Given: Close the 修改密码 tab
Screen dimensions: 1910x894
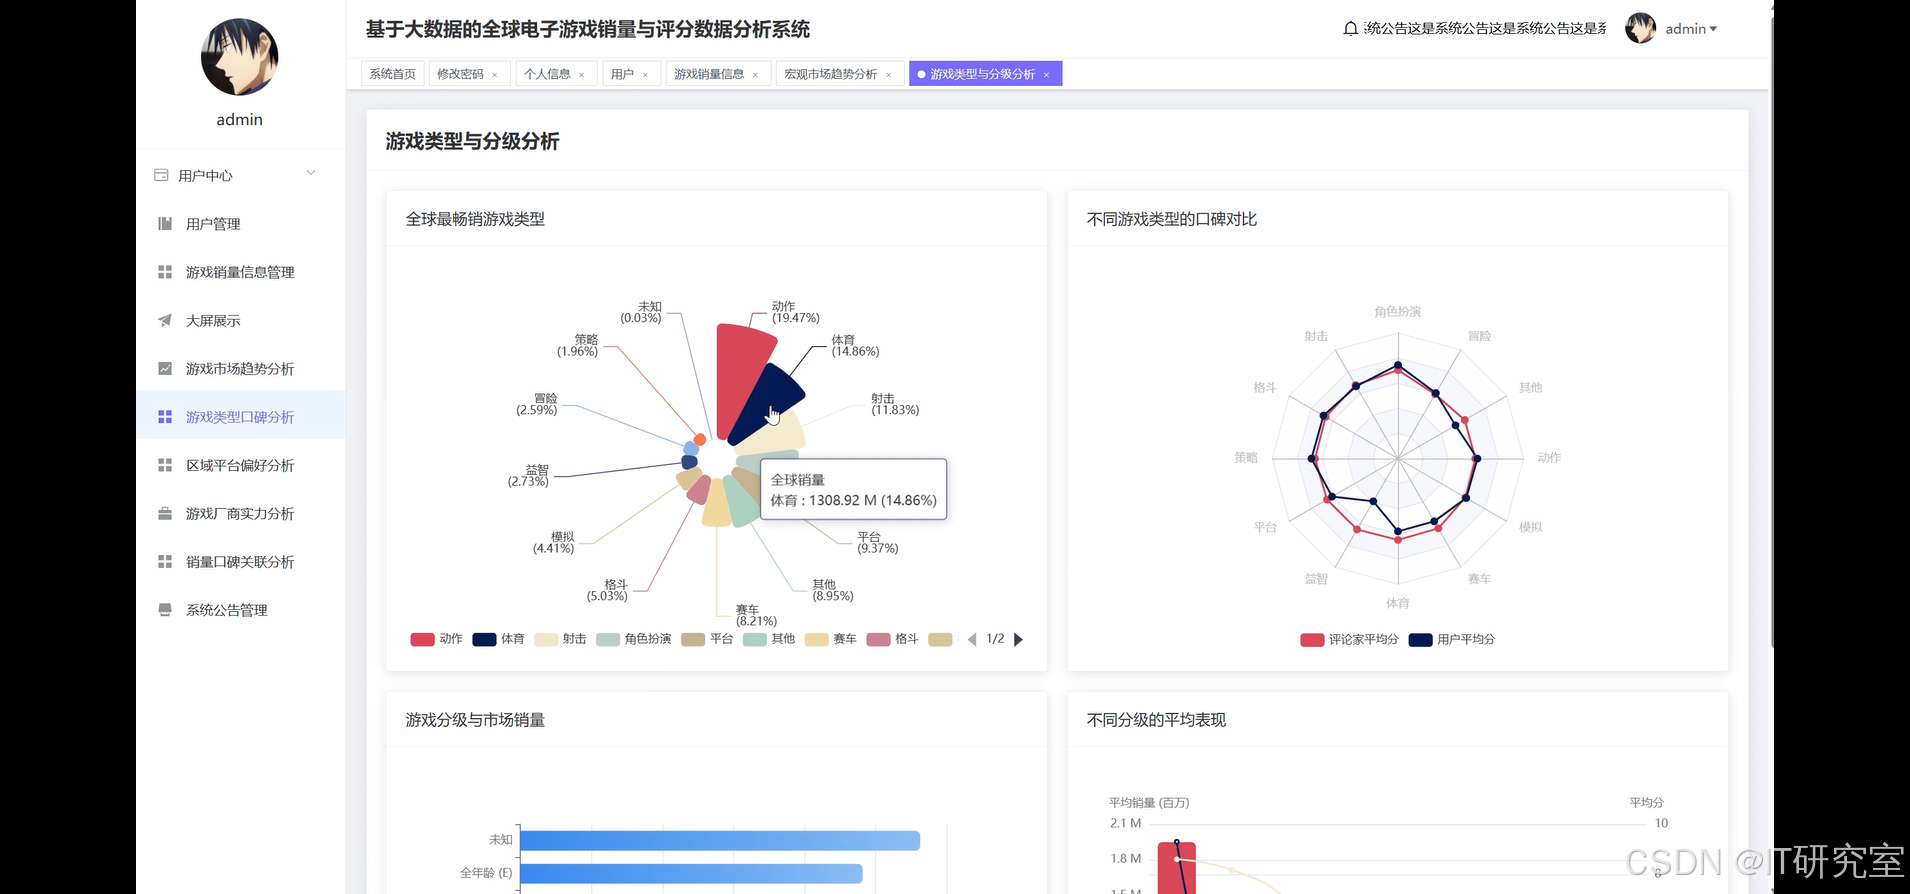Looking at the screenshot, I should 494,75.
